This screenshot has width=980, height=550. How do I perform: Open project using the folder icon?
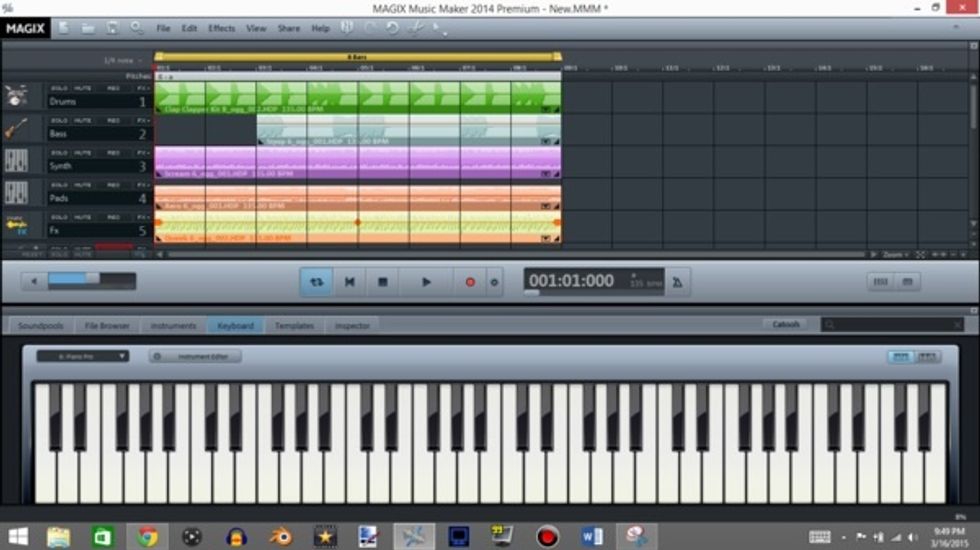tap(88, 28)
